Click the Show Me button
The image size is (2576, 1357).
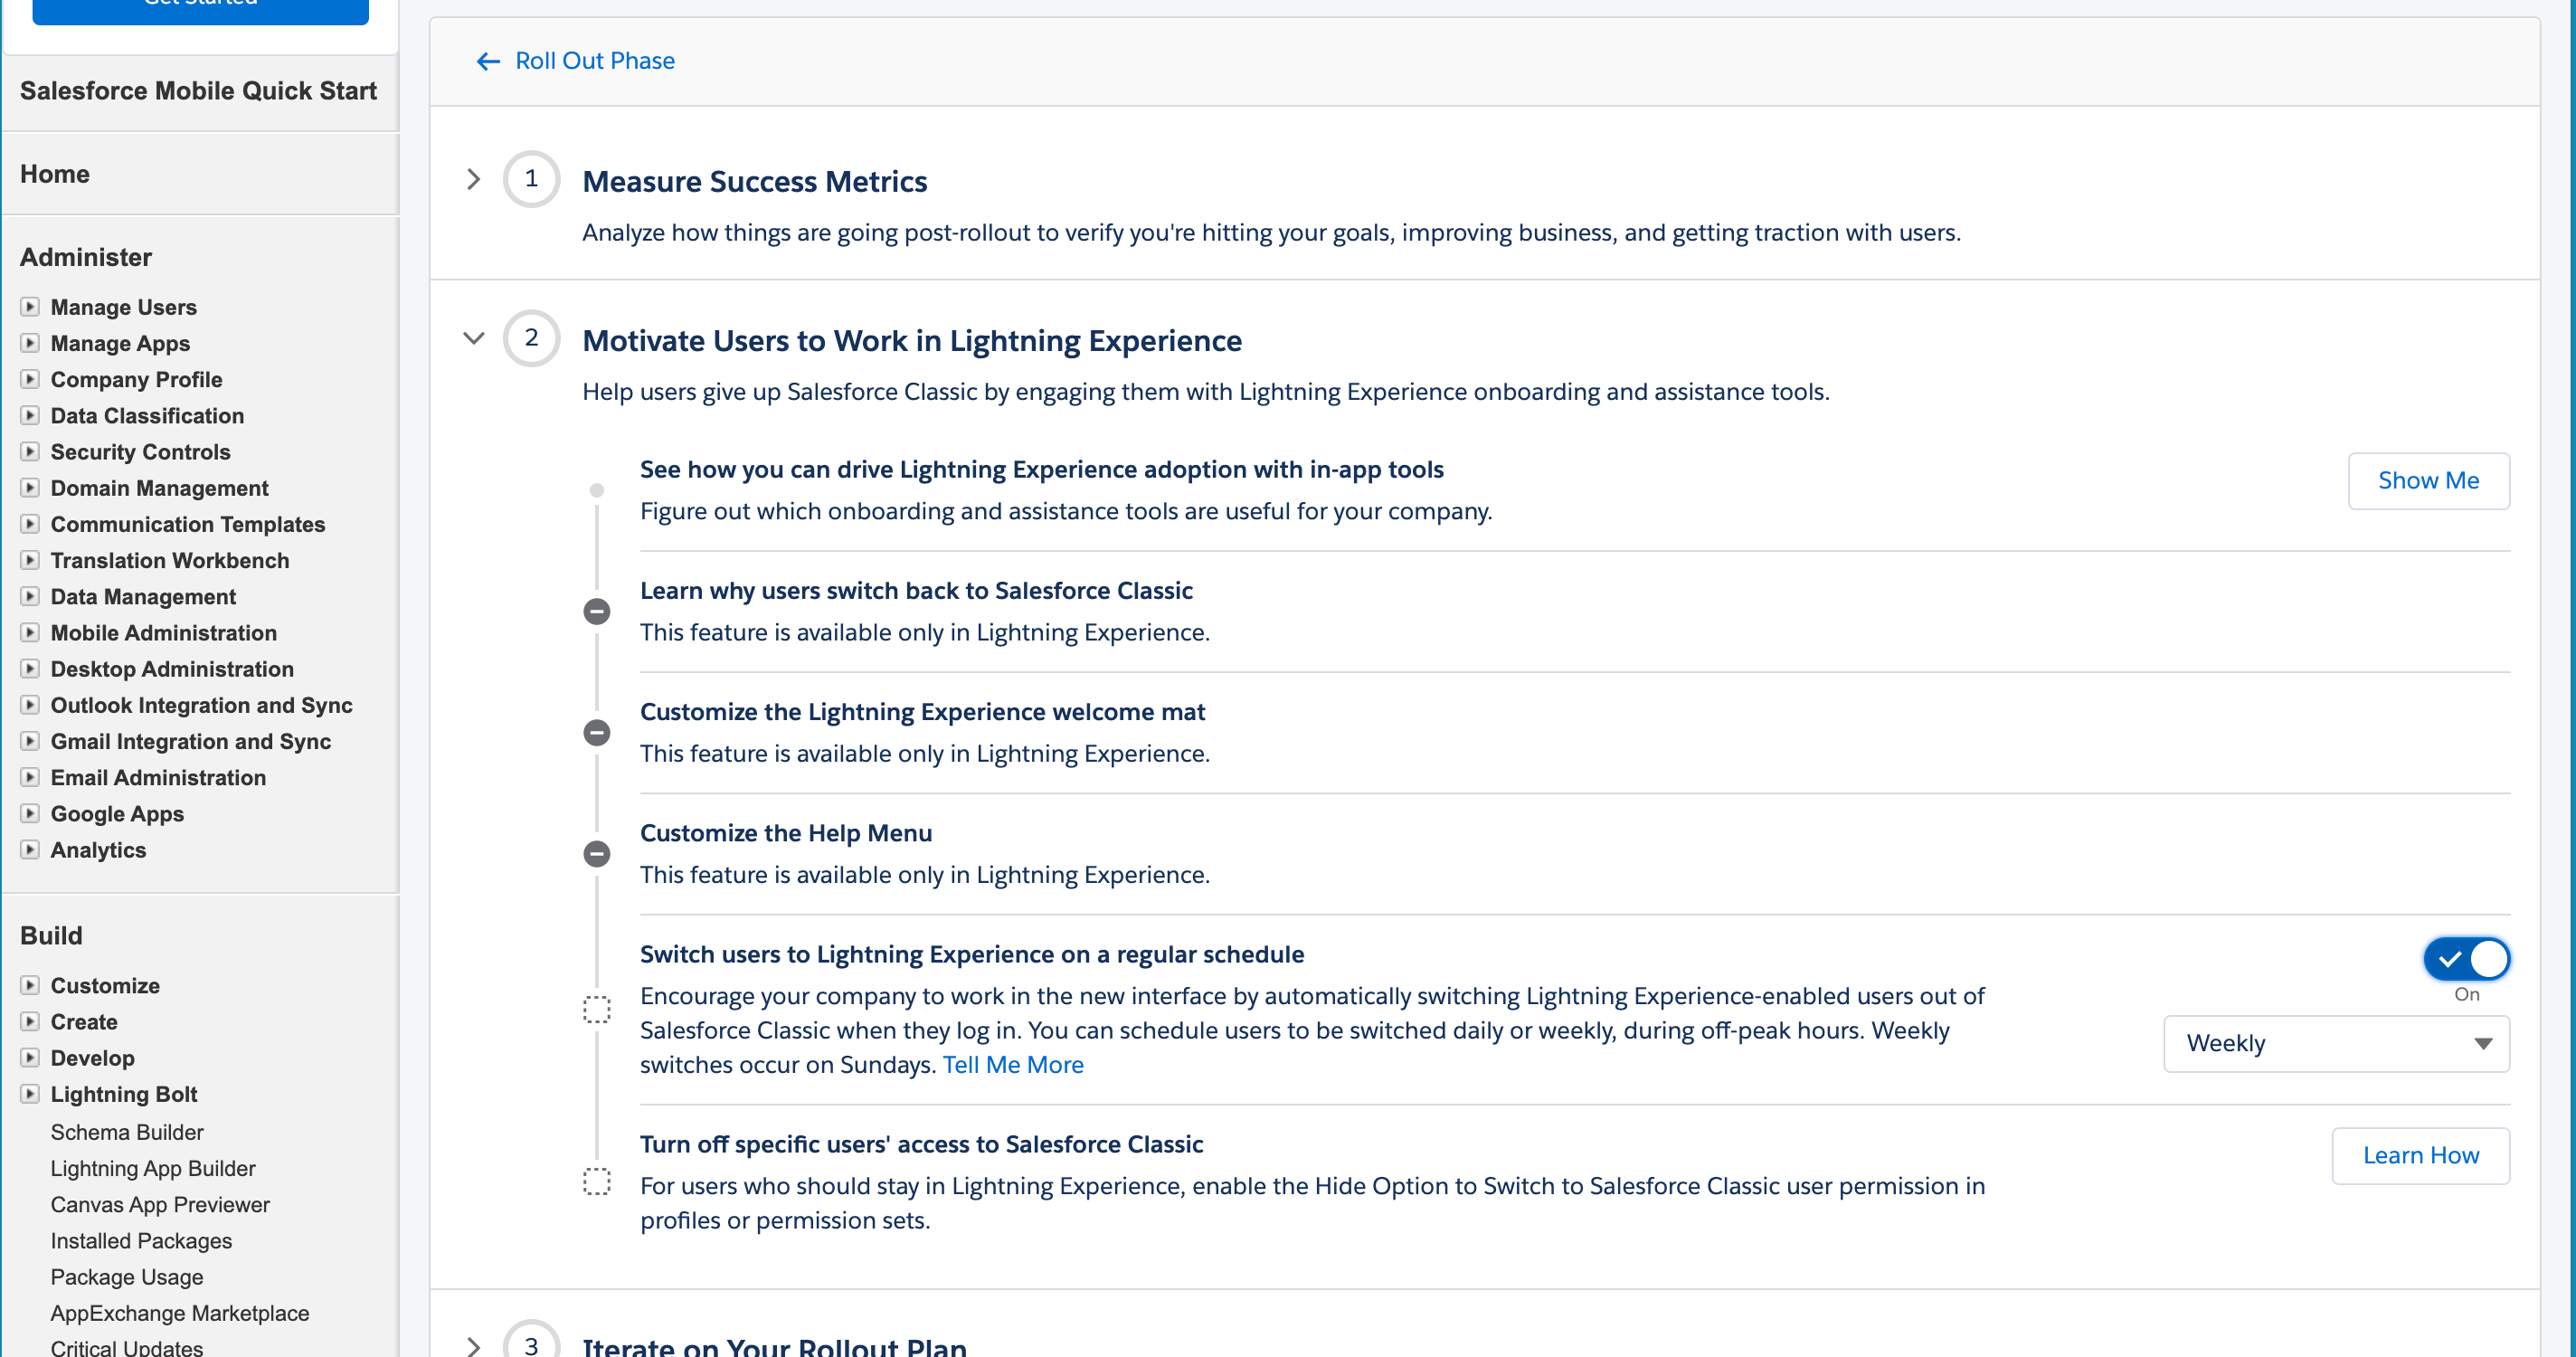point(2428,481)
